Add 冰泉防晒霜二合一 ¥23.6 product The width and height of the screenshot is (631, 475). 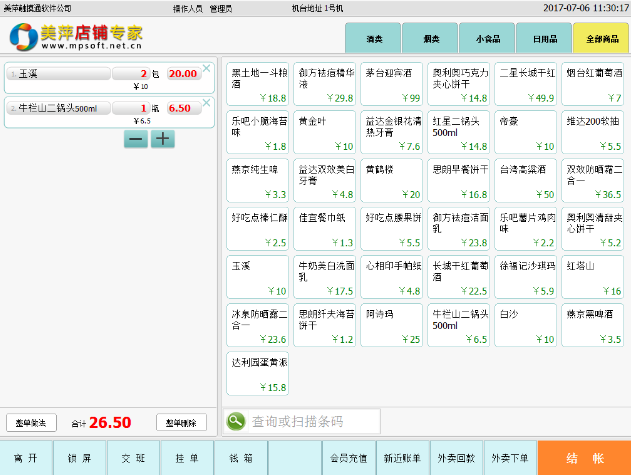coord(258,325)
